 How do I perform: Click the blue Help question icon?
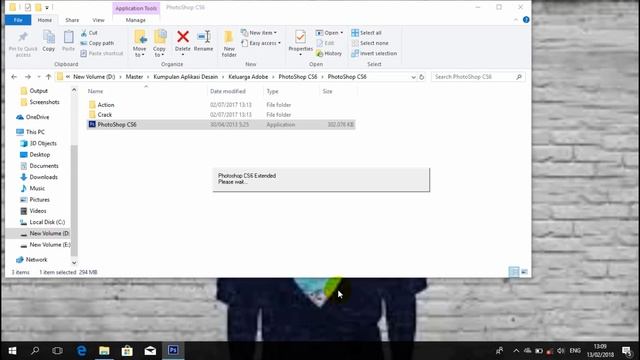tap(526, 20)
